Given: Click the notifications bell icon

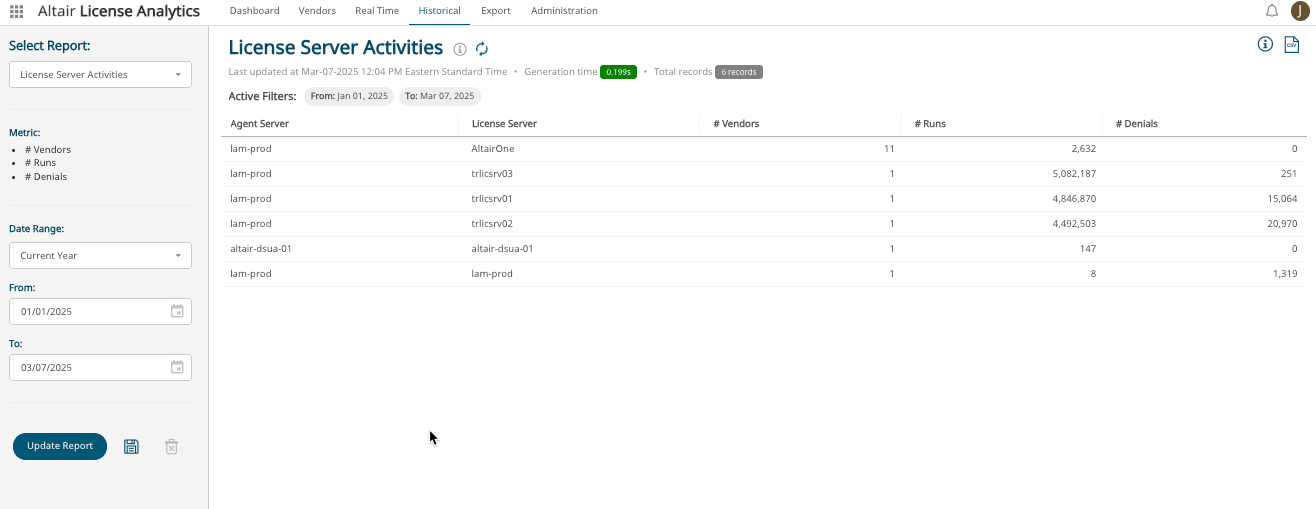Looking at the screenshot, I should tap(1272, 11).
